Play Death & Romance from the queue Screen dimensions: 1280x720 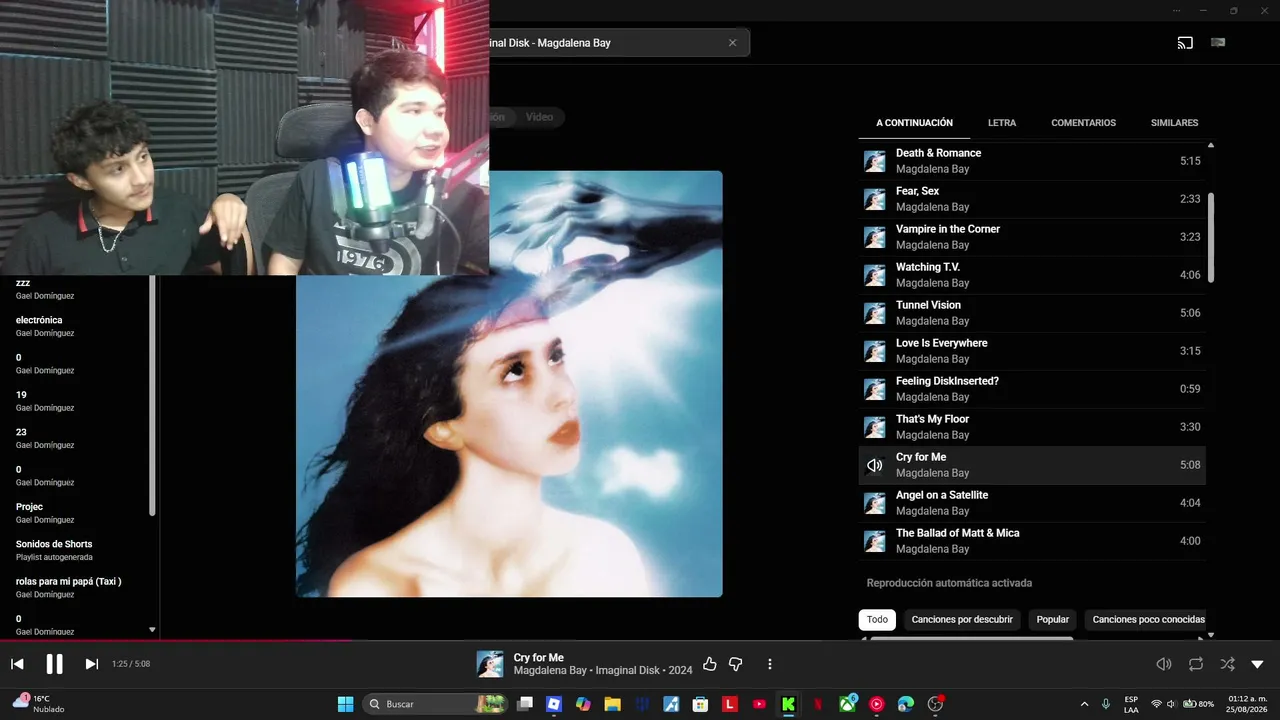tap(1032, 161)
